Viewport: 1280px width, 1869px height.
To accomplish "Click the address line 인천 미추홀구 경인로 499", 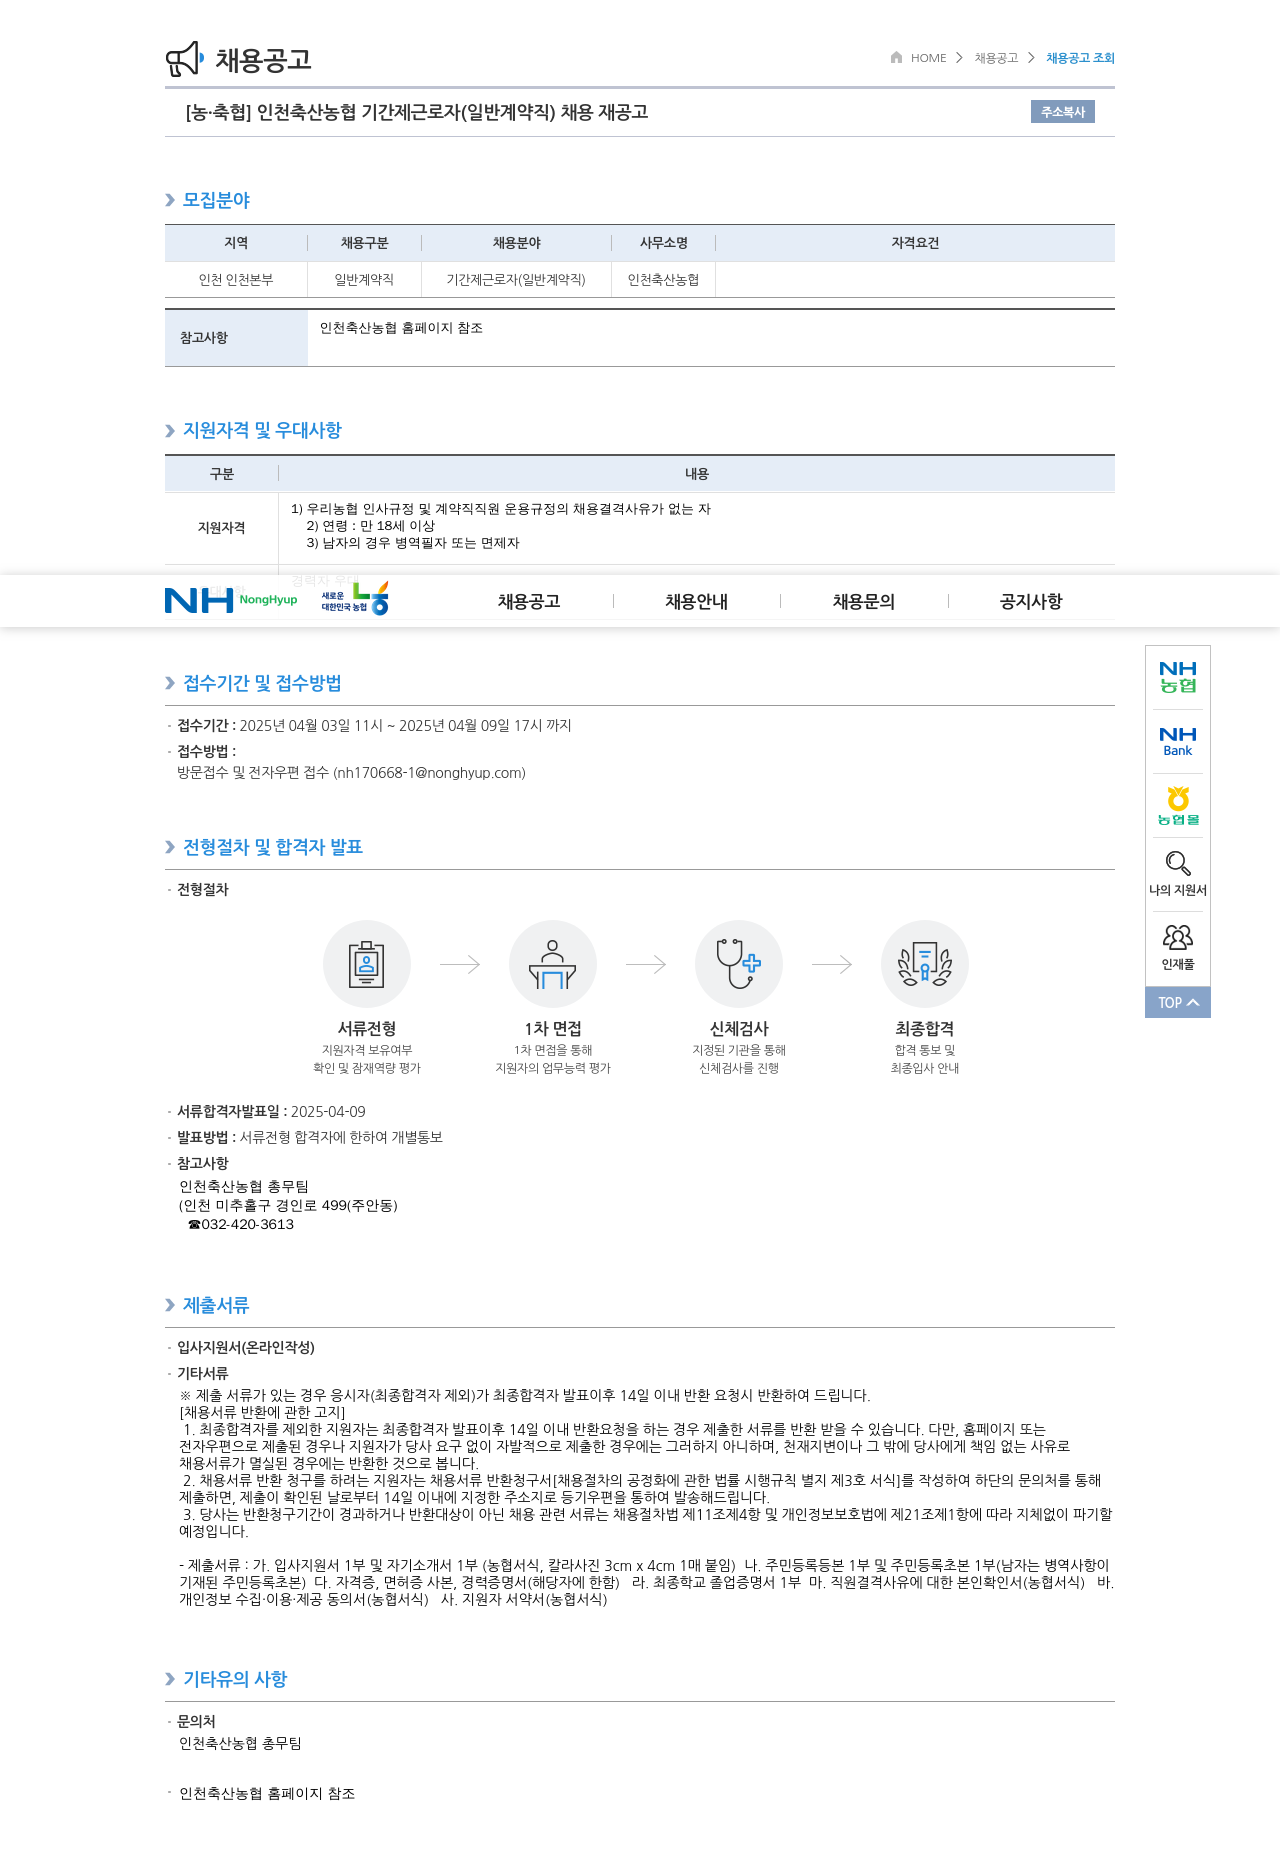I will pyautogui.click(x=288, y=1206).
